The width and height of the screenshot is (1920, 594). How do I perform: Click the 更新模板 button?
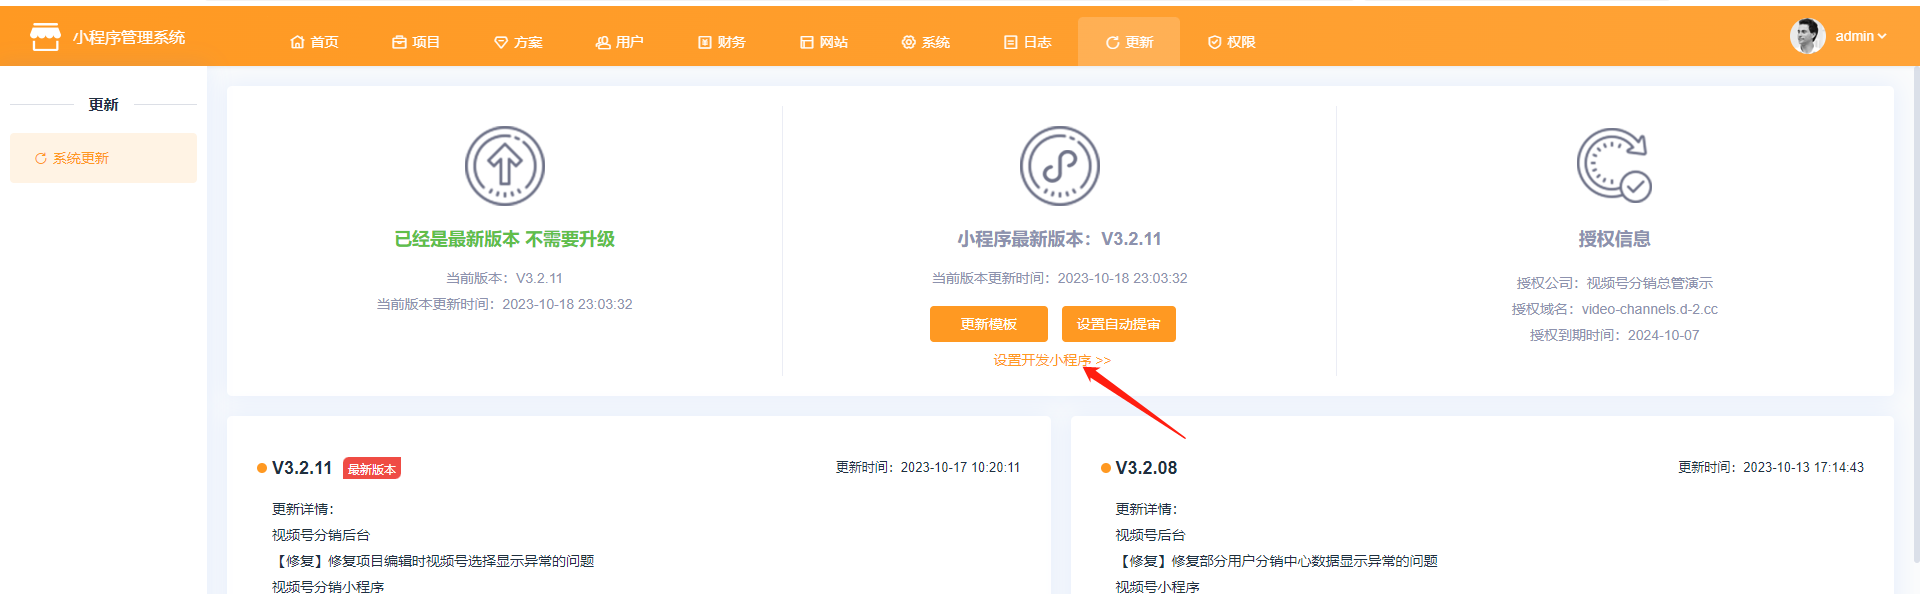[x=989, y=324]
